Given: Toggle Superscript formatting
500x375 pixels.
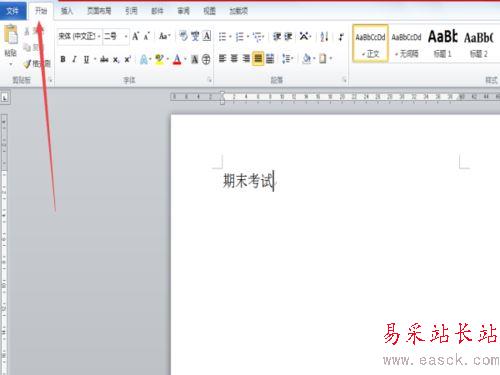Looking at the screenshot, I should (127, 59).
